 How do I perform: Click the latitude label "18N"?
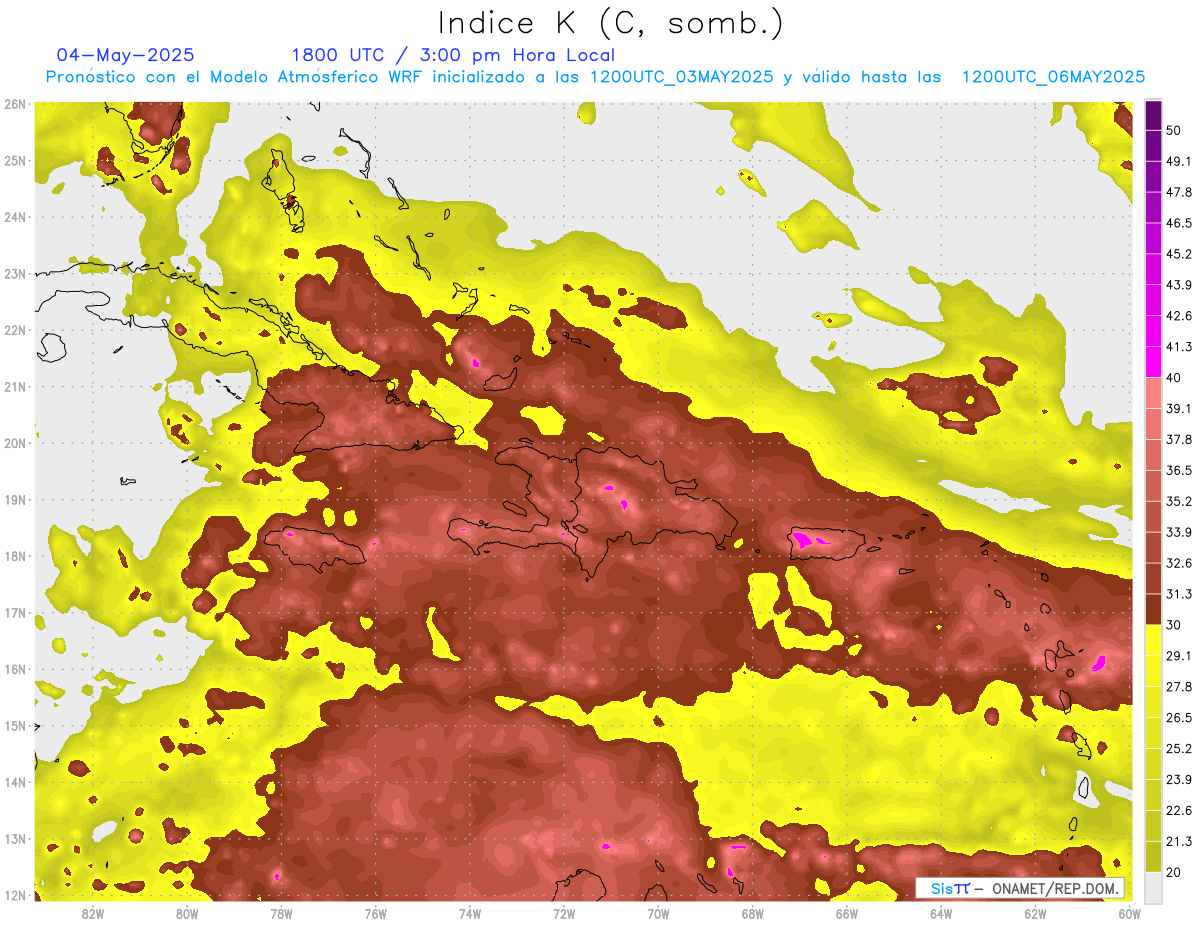click(x=15, y=557)
